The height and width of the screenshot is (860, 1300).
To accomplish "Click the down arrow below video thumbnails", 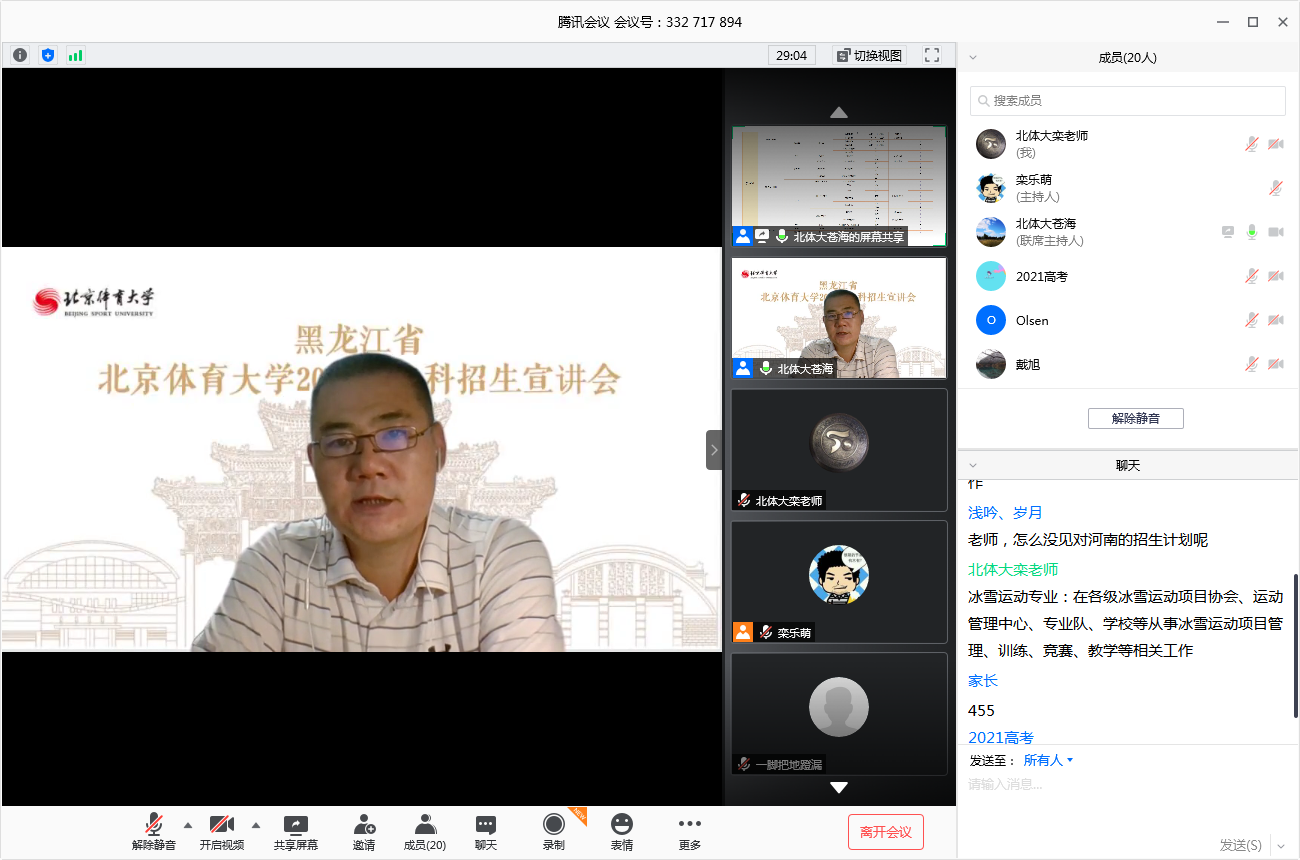I will pos(838,787).
